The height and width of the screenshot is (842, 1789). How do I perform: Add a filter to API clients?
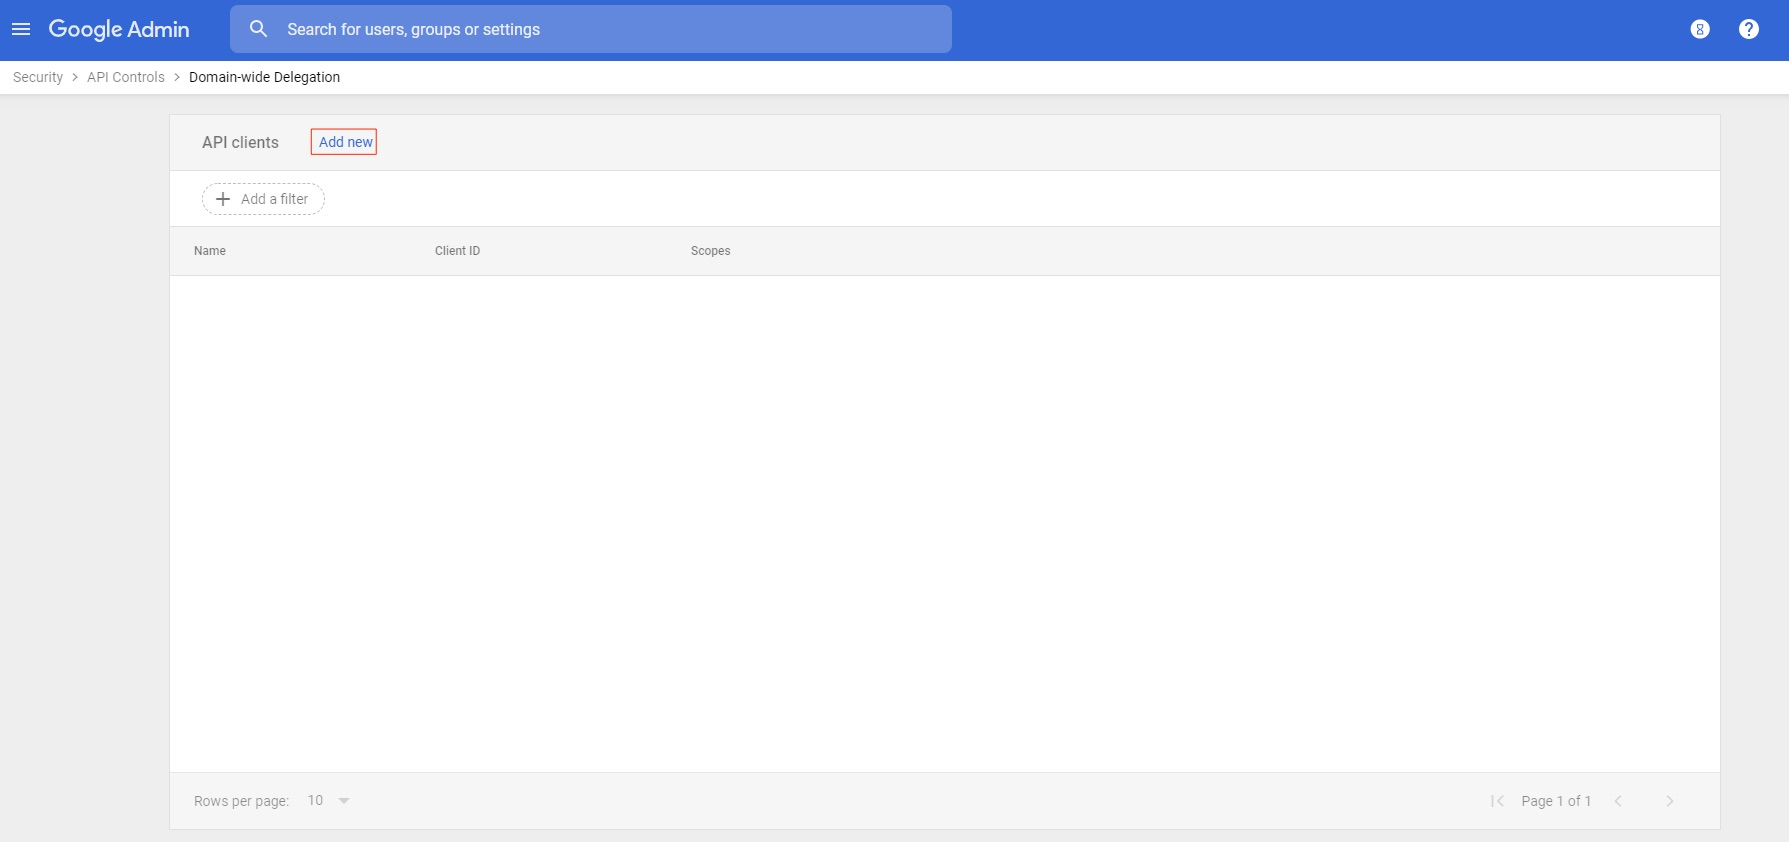(x=263, y=199)
